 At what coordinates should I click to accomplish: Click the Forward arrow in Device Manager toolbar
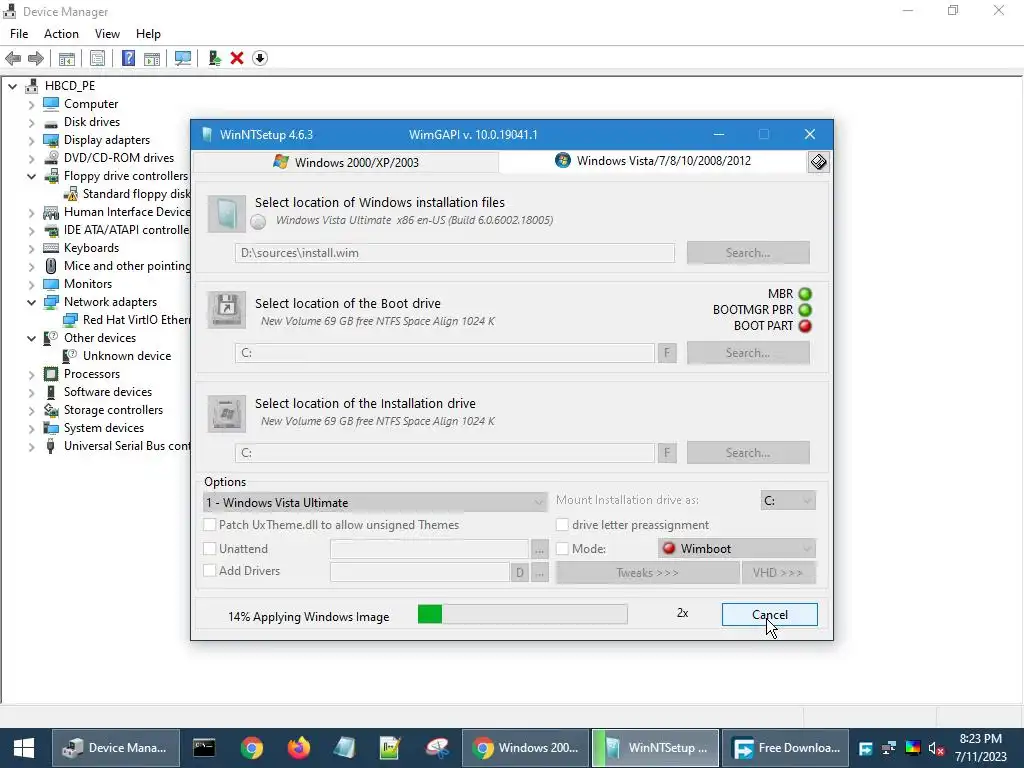tap(36, 58)
